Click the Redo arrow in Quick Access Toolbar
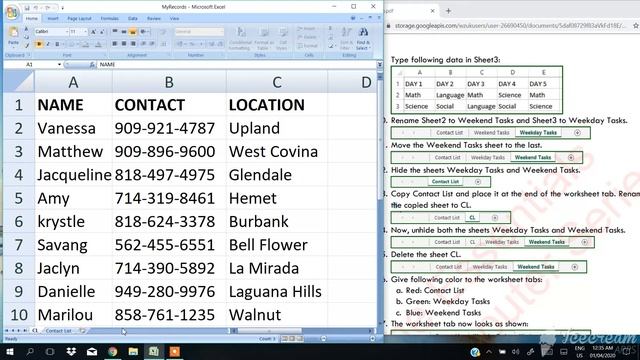The height and width of the screenshot is (360, 640). (48, 8)
